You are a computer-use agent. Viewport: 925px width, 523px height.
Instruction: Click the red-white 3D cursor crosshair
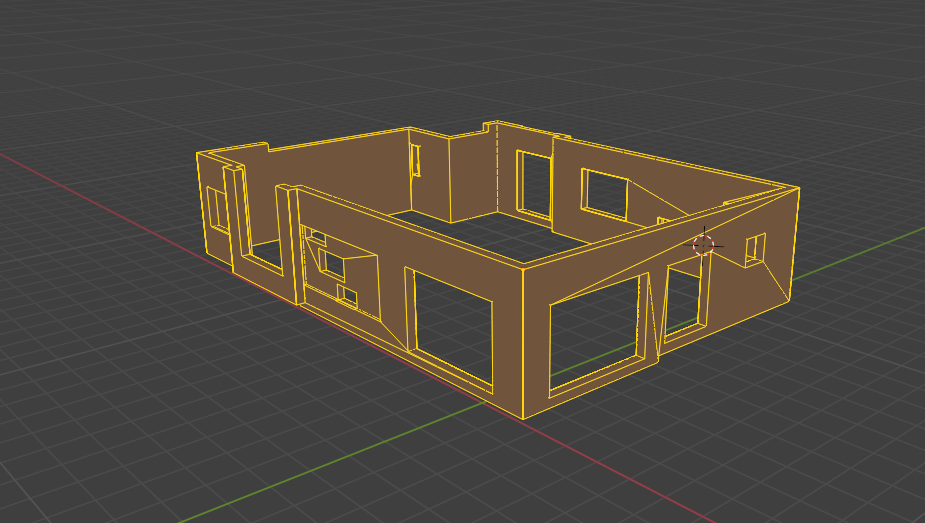[x=703, y=245]
